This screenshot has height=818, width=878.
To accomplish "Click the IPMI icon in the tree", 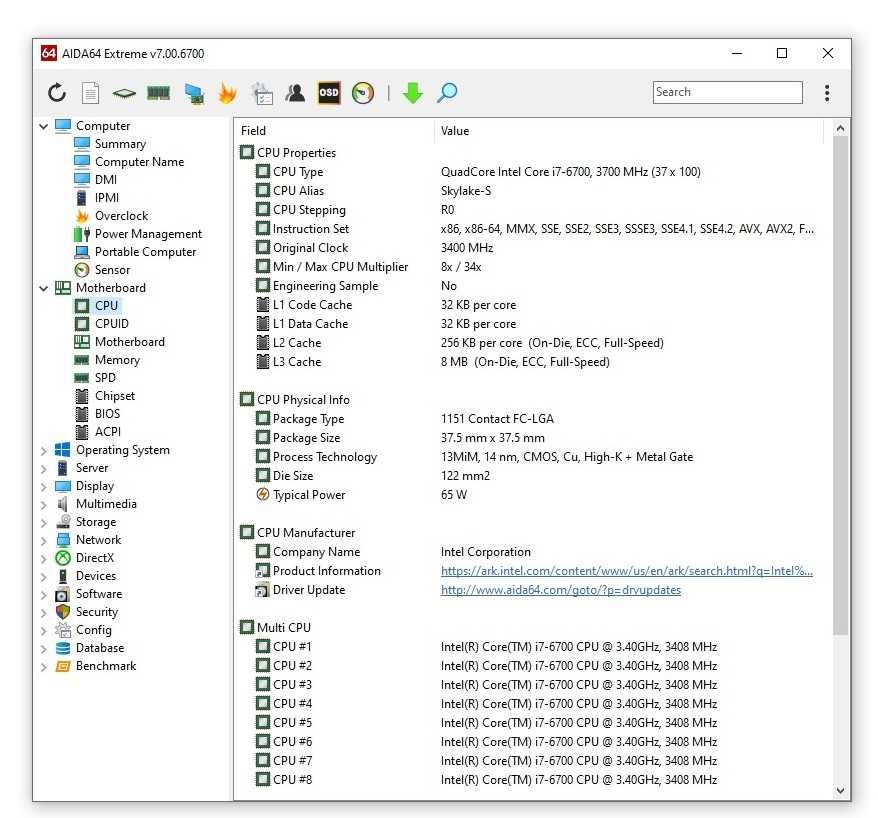I will tap(82, 198).
